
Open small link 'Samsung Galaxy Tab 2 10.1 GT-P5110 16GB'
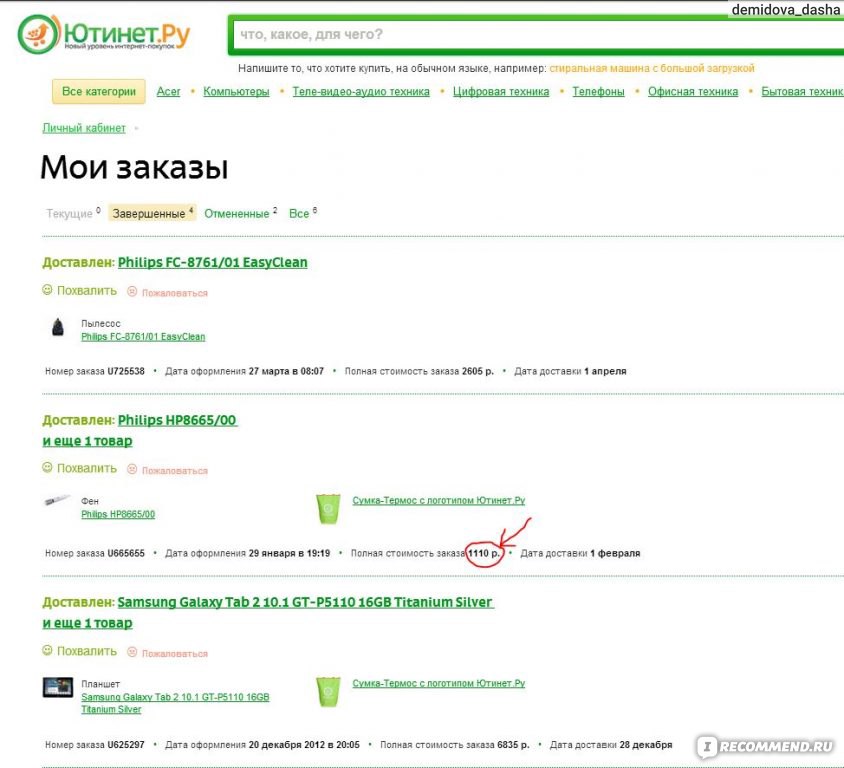pos(175,697)
